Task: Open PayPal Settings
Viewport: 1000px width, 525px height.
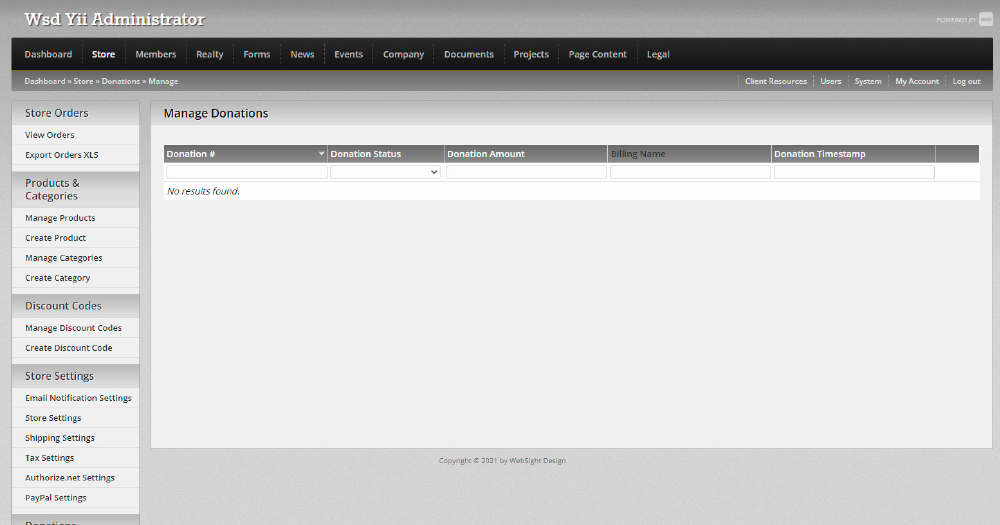Action: 55,498
